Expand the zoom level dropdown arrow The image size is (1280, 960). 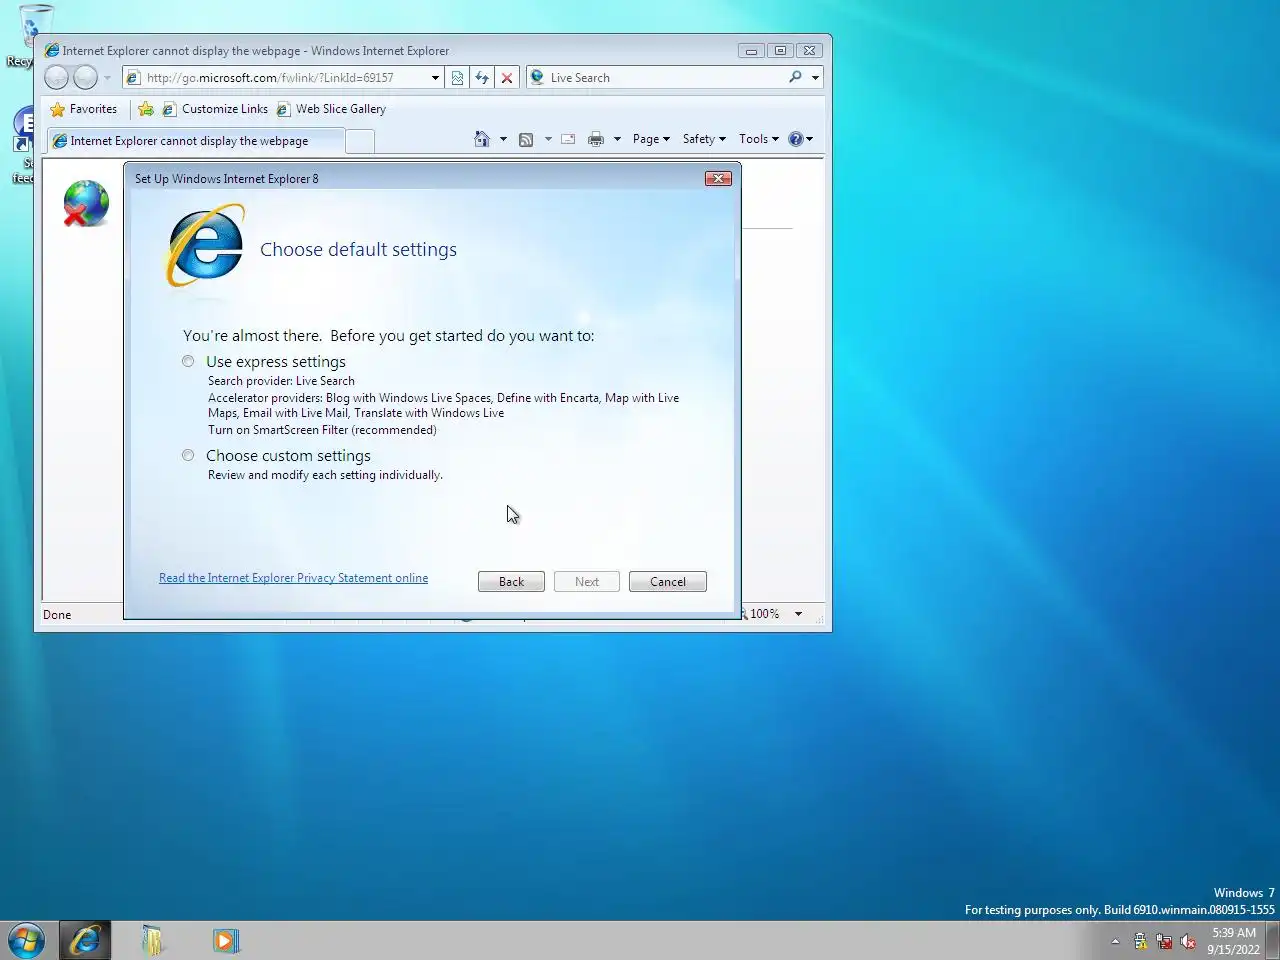point(798,614)
